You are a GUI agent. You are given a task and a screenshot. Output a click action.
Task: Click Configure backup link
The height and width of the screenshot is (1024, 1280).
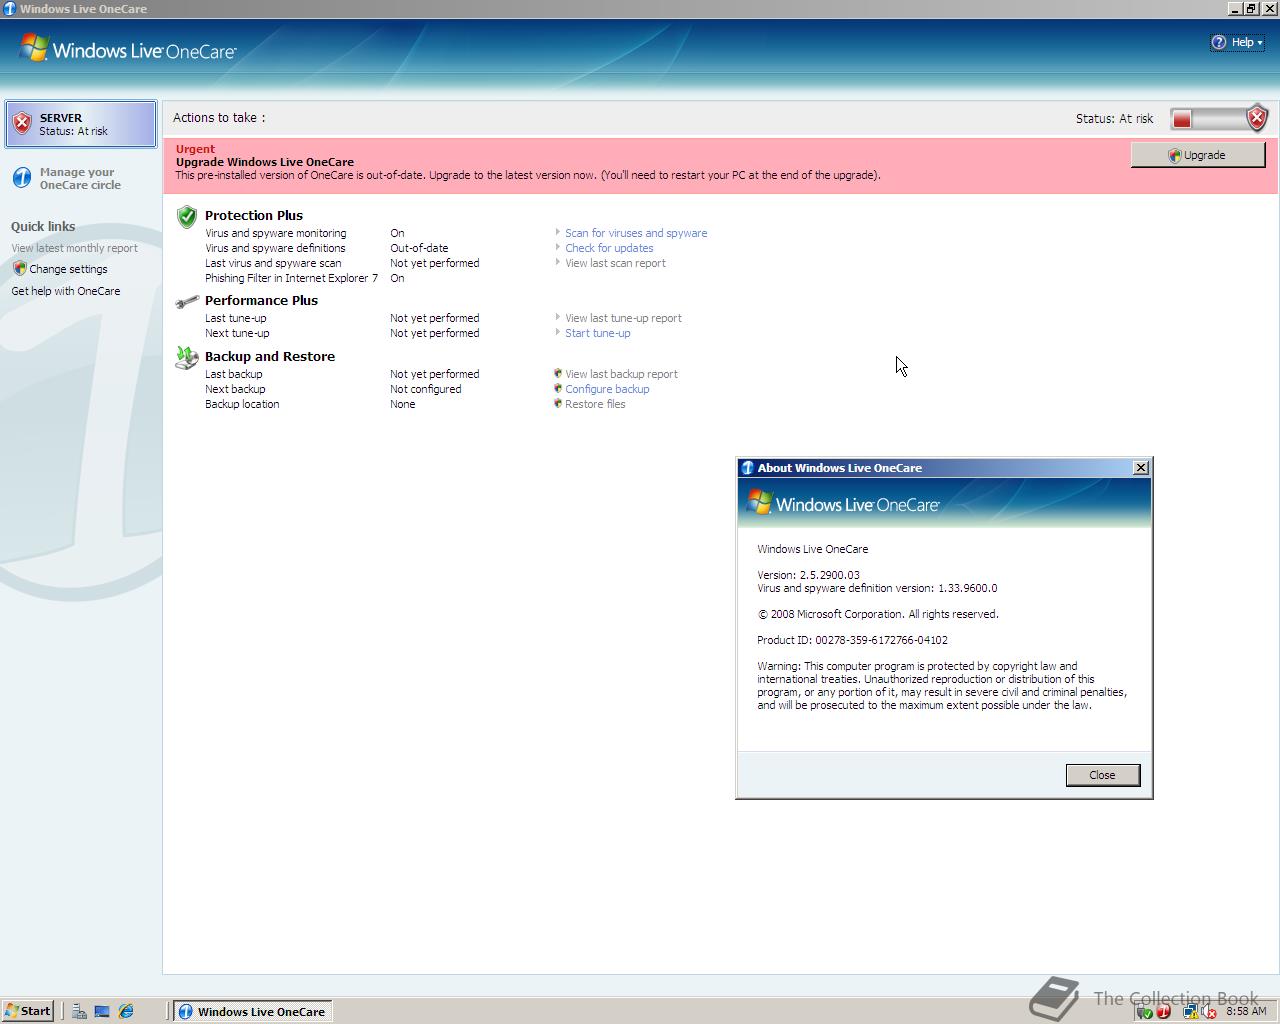(x=607, y=389)
